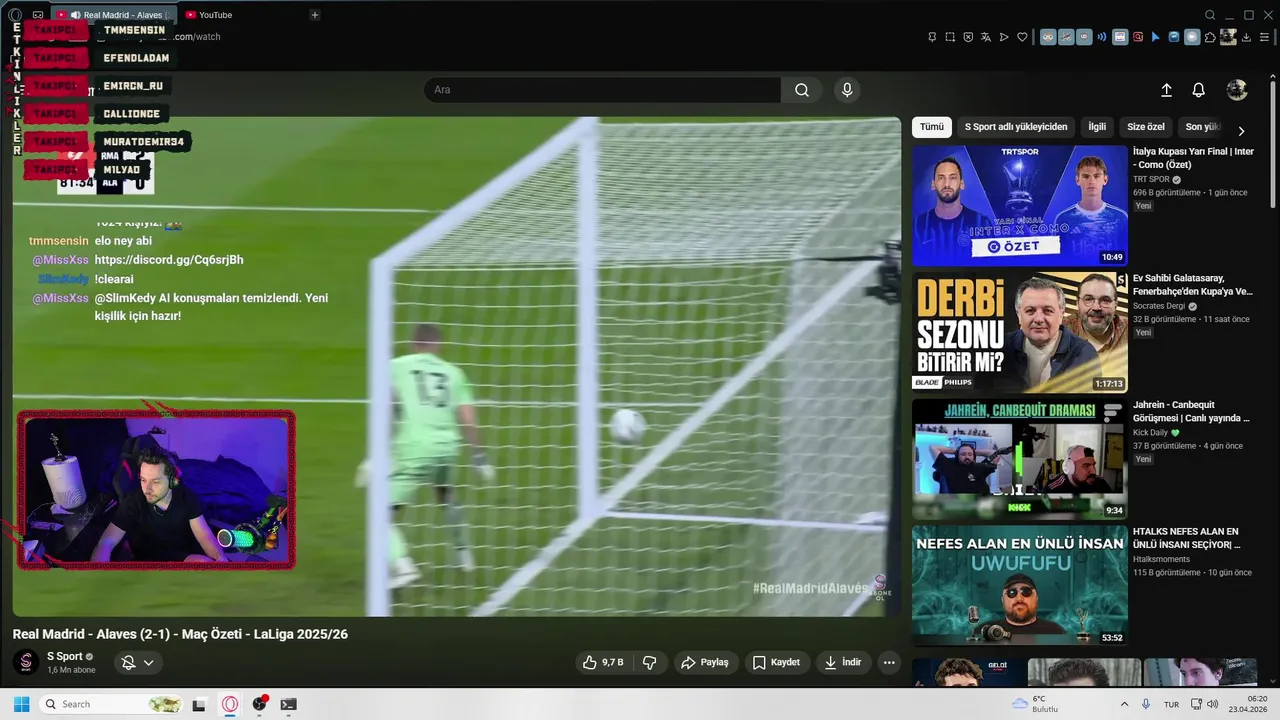Open YouTube notifications bell

[x=1198, y=90]
